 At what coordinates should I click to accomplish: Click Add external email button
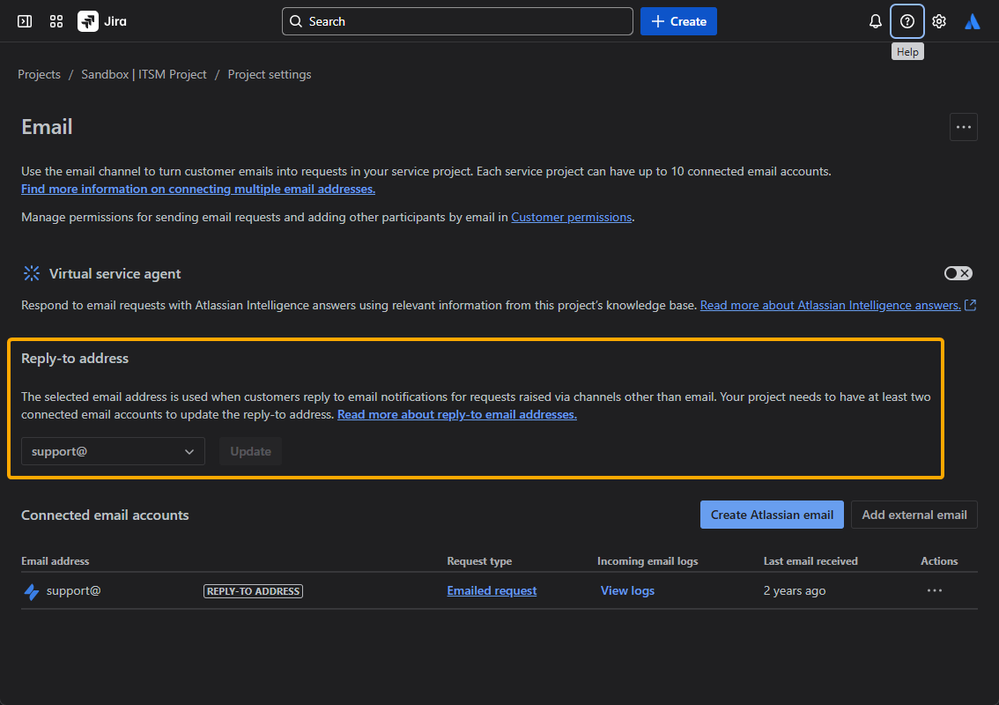914,515
